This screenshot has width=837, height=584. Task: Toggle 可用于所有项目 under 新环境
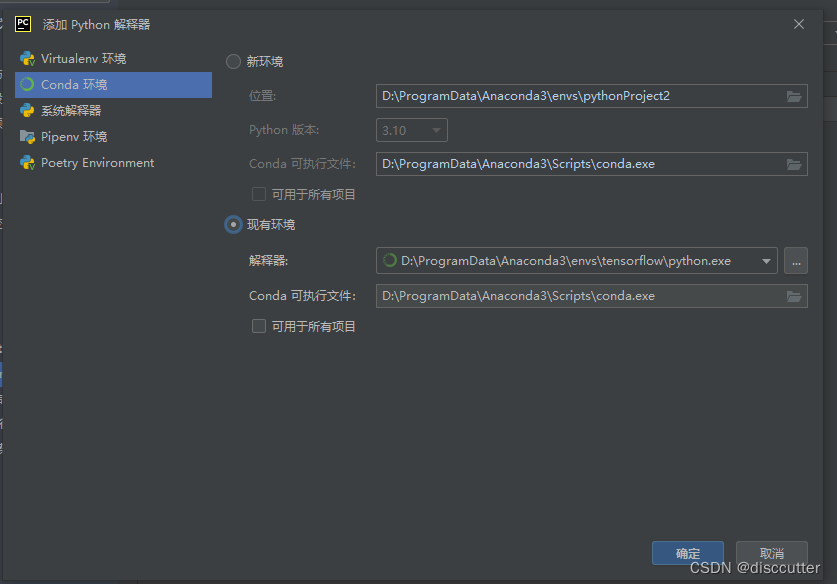click(x=259, y=194)
